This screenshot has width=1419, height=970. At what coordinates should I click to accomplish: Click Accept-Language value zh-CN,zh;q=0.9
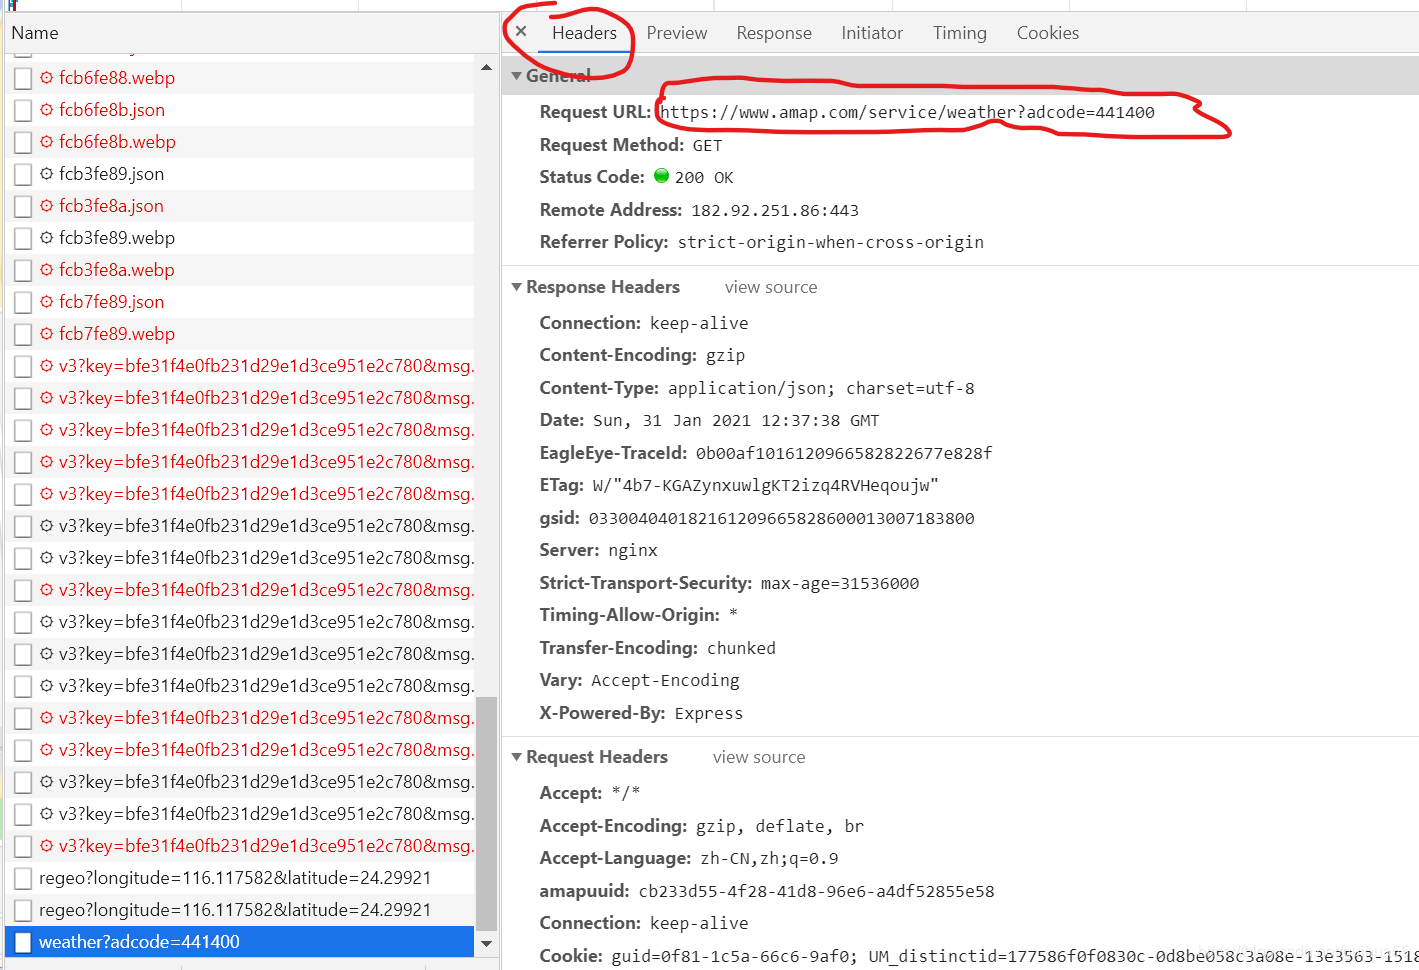pos(769,859)
